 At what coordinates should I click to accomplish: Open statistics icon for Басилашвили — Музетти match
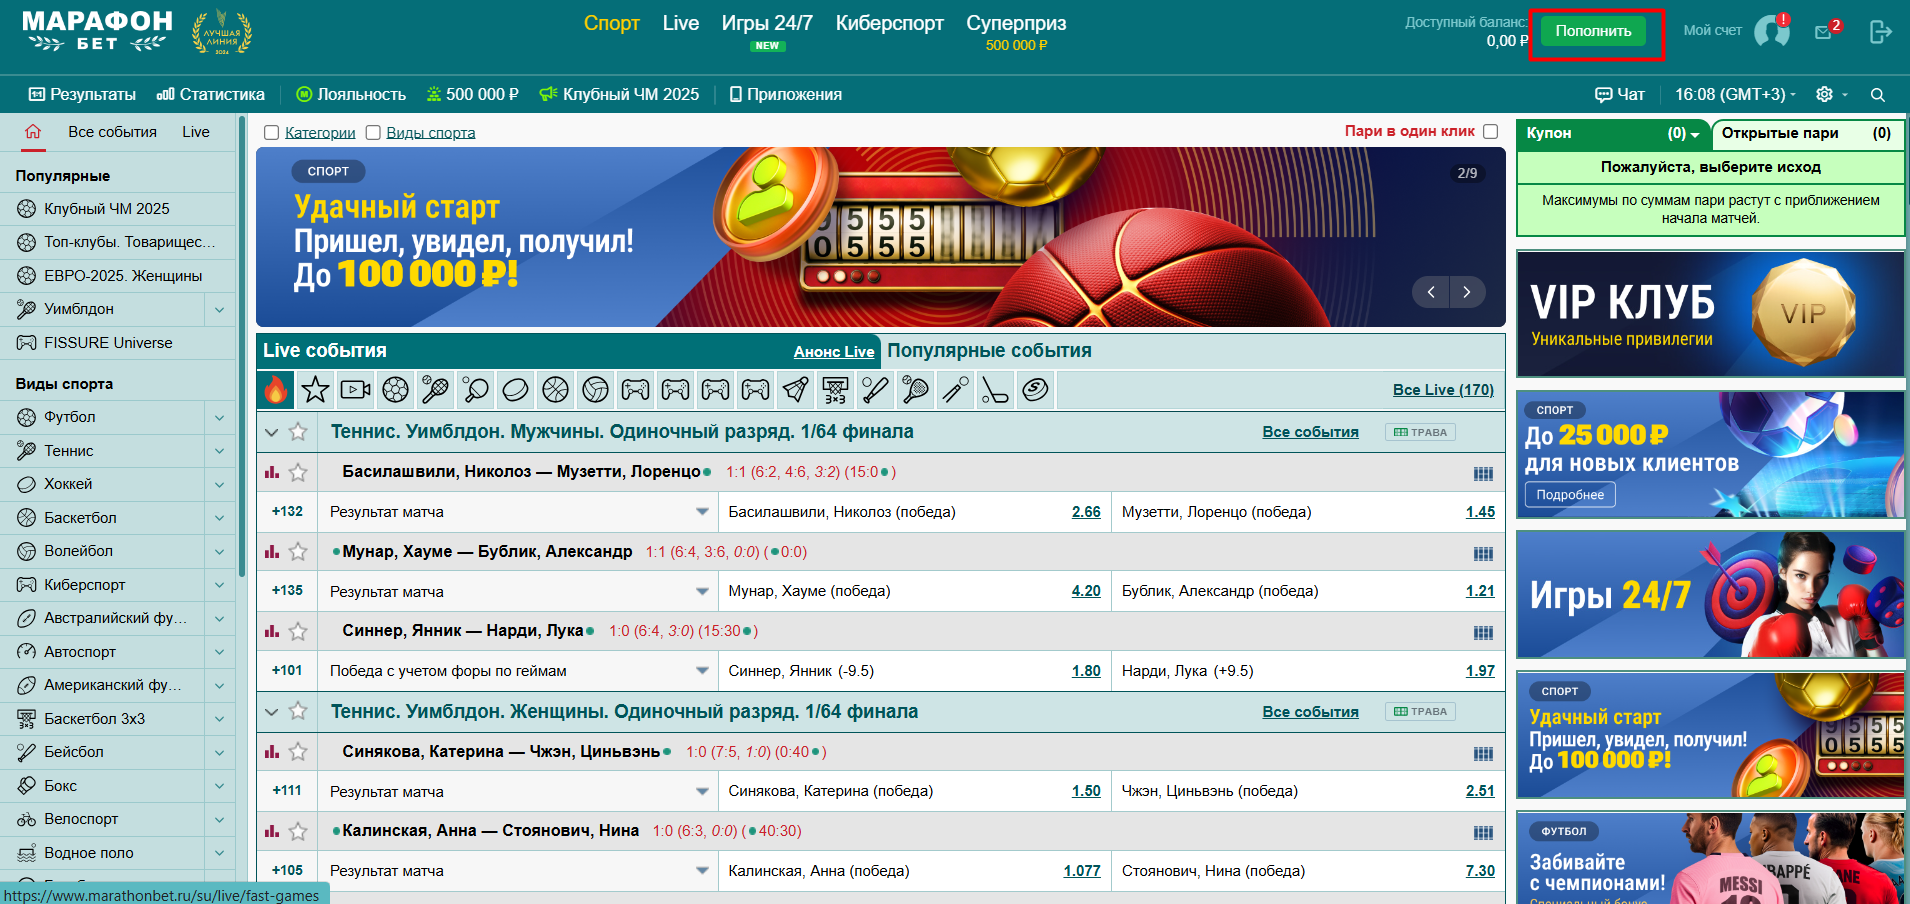click(272, 472)
